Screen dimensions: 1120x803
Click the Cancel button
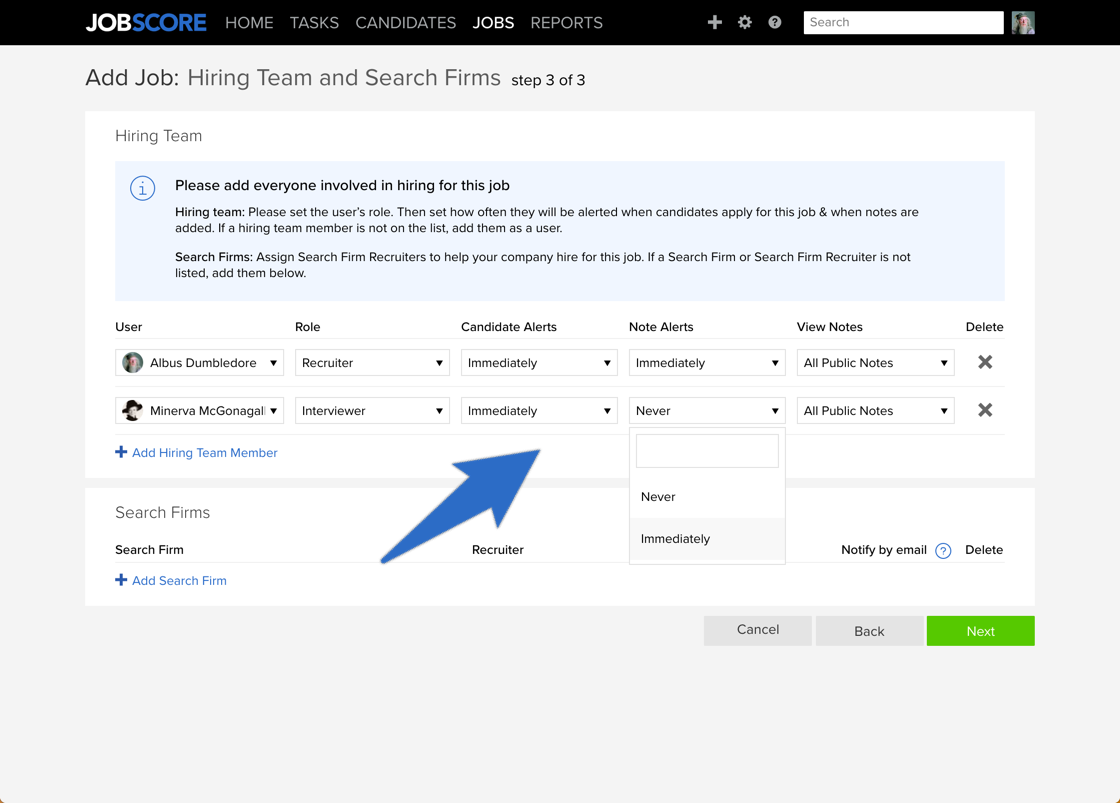click(x=757, y=630)
